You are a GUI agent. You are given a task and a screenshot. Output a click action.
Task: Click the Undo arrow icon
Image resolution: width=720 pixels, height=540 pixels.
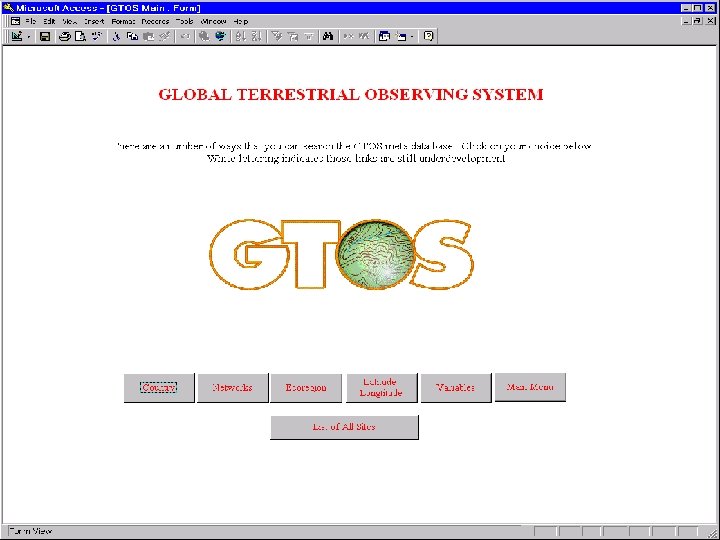185,36
